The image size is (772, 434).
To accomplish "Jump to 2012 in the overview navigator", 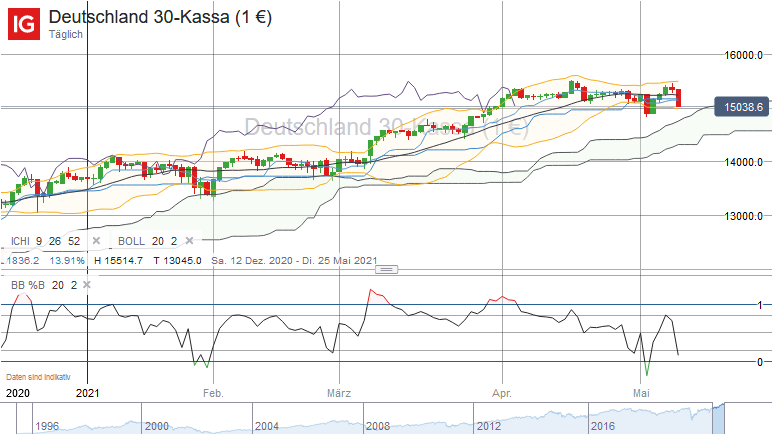I will click(x=488, y=426).
